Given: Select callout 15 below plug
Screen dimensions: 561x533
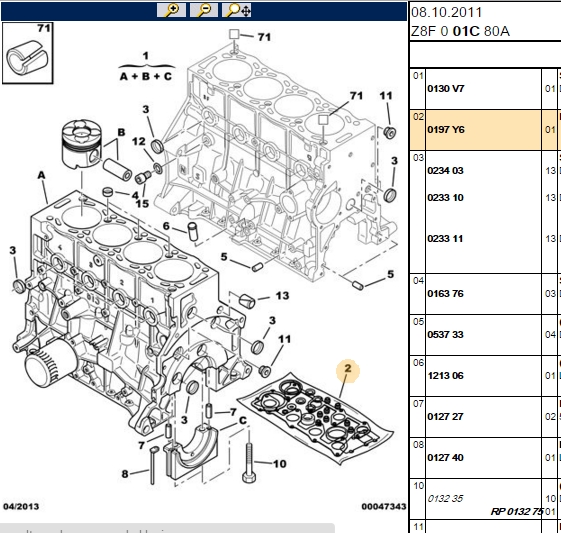Looking at the screenshot, I should click(142, 204).
